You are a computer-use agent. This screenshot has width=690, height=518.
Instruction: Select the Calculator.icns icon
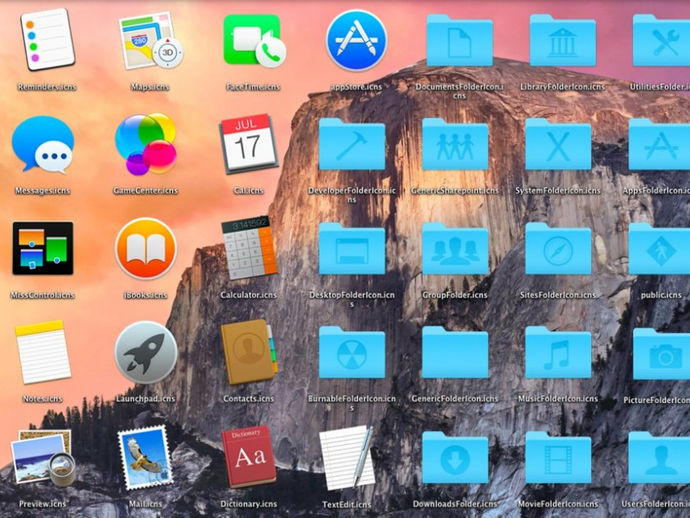point(249,247)
